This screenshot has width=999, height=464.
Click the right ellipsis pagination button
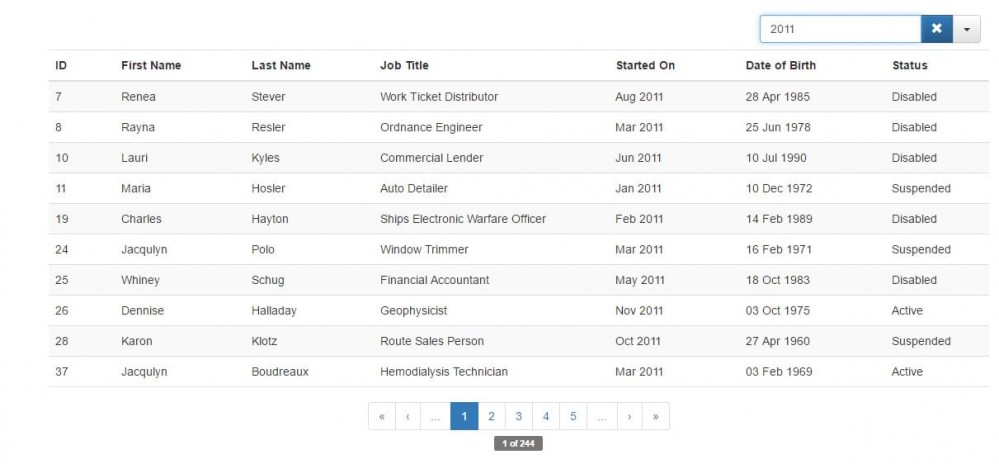pos(601,416)
